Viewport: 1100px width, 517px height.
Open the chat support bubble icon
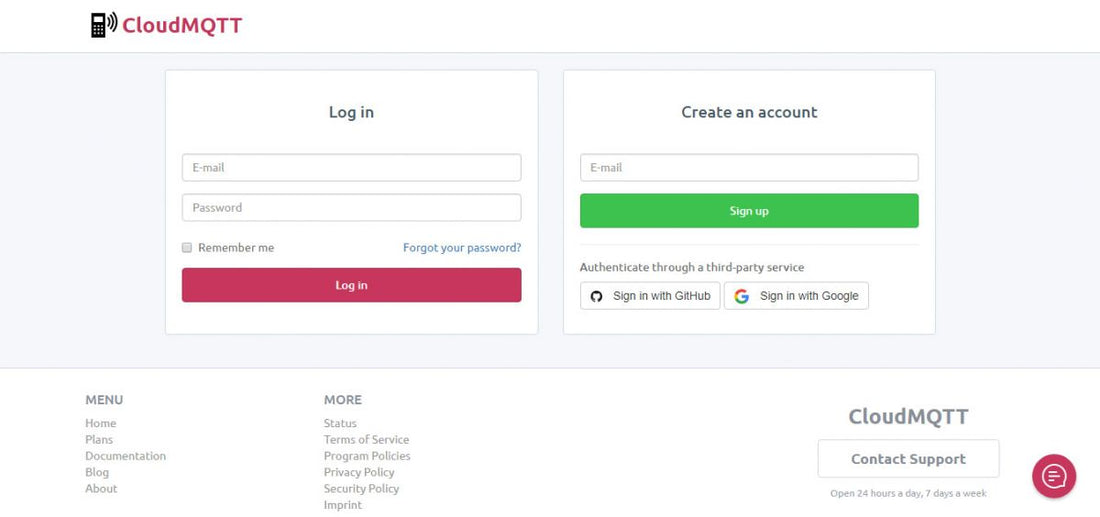pyautogui.click(x=1054, y=476)
